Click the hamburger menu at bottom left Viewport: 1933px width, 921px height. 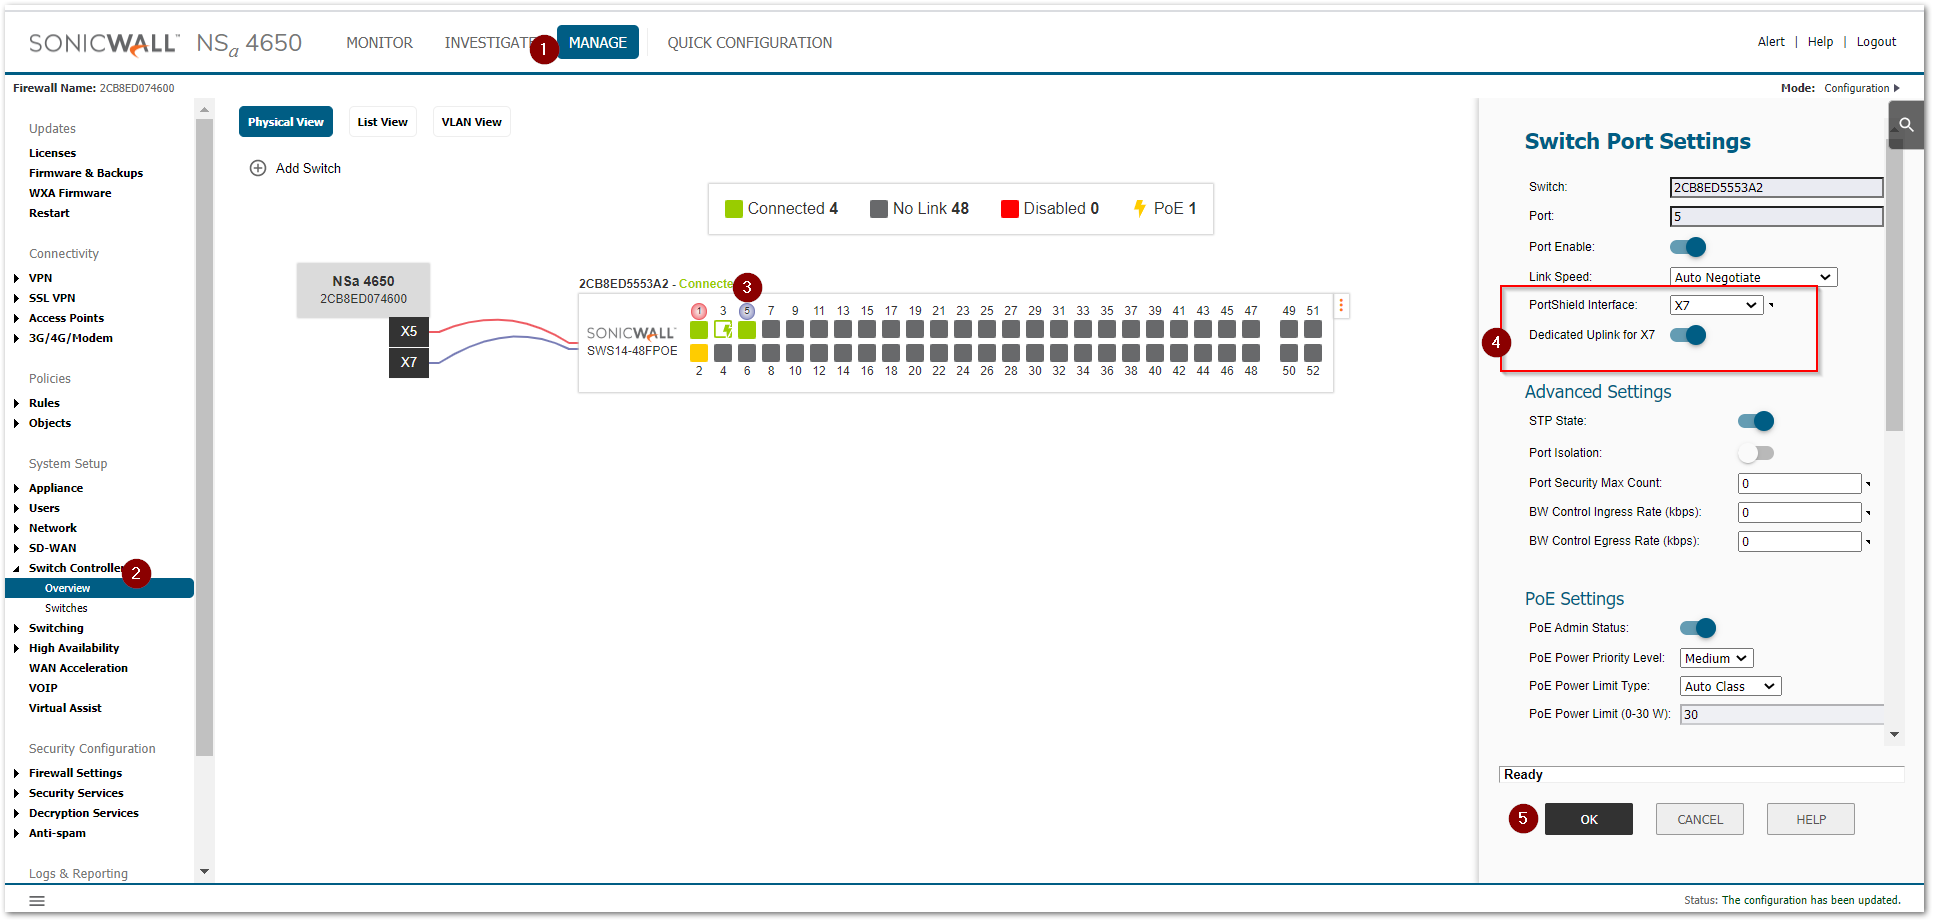click(37, 900)
